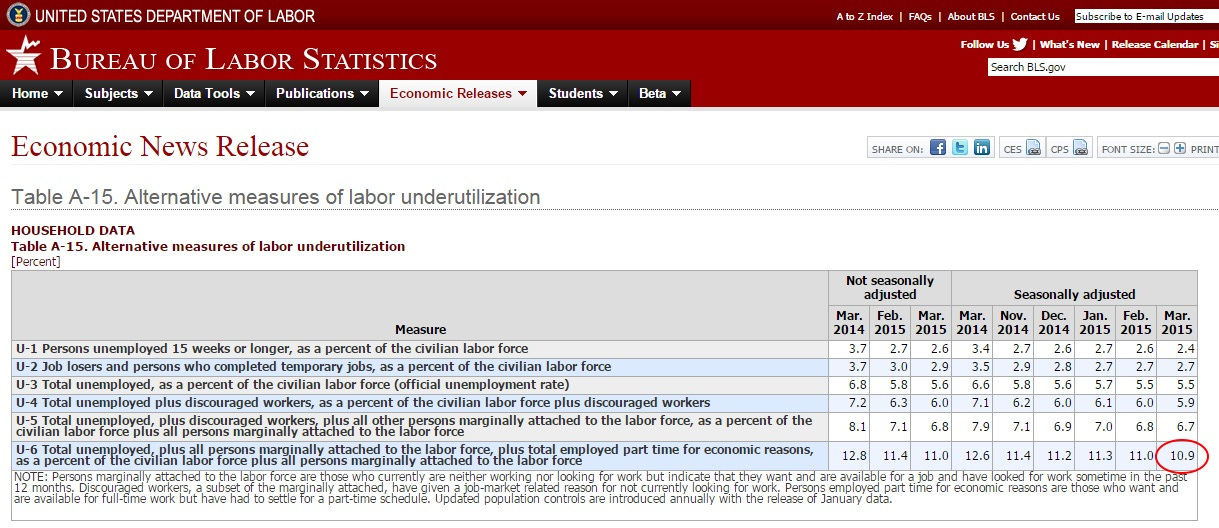
Task: Expand the Subjects menu
Action: coord(119,93)
